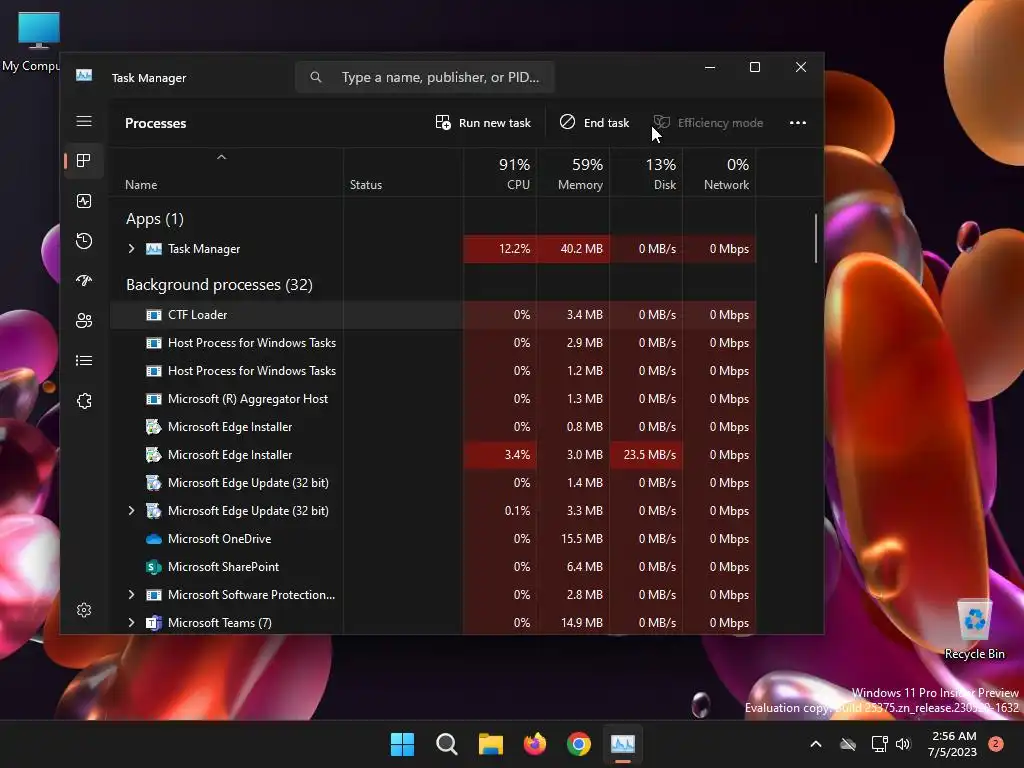
Task: Select the Microsoft SharePoint process
Action: 432,567
